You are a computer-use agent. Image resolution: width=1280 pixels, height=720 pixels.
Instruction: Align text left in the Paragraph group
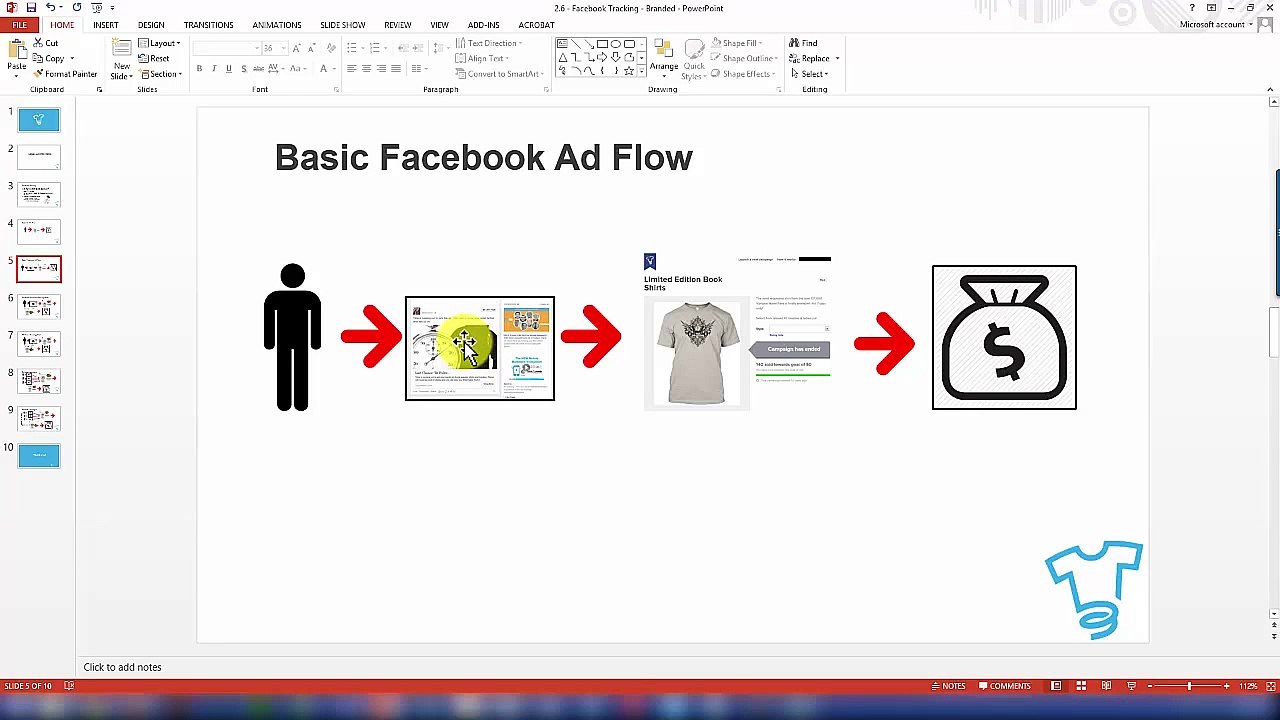click(351, 69)
